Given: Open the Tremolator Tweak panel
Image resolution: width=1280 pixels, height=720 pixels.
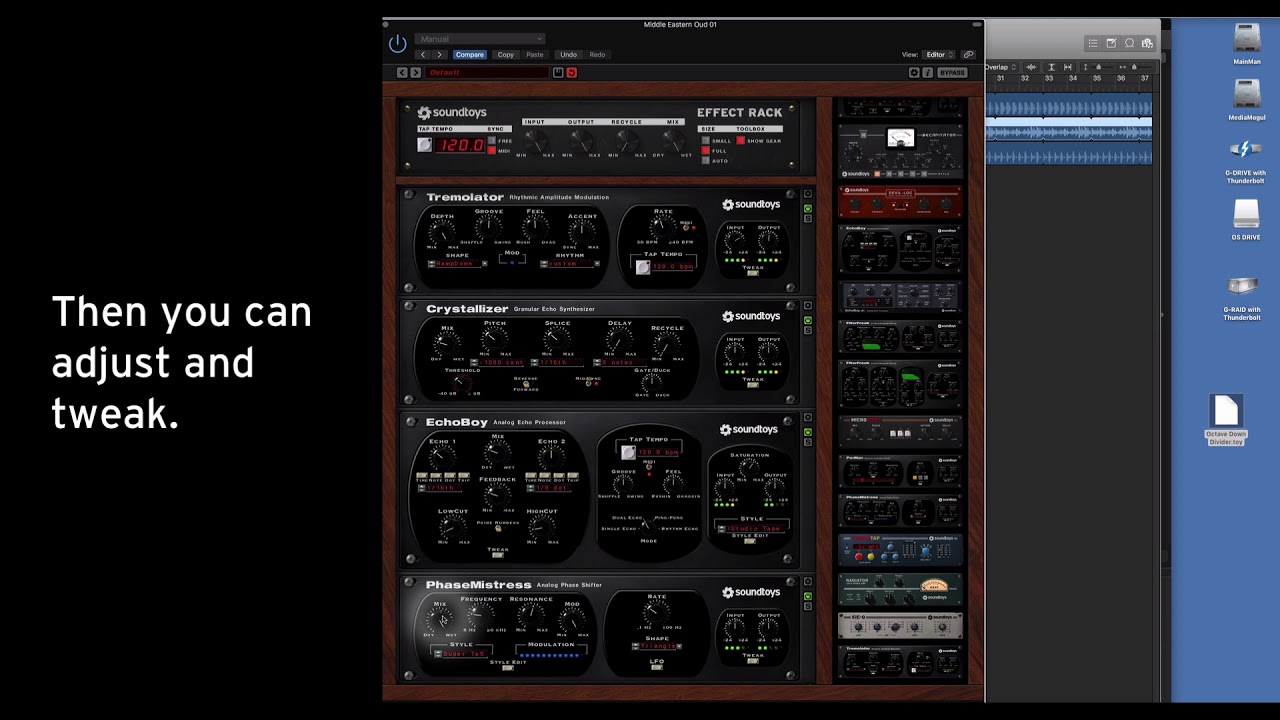Looking at the screenshot, I should 753,273.
